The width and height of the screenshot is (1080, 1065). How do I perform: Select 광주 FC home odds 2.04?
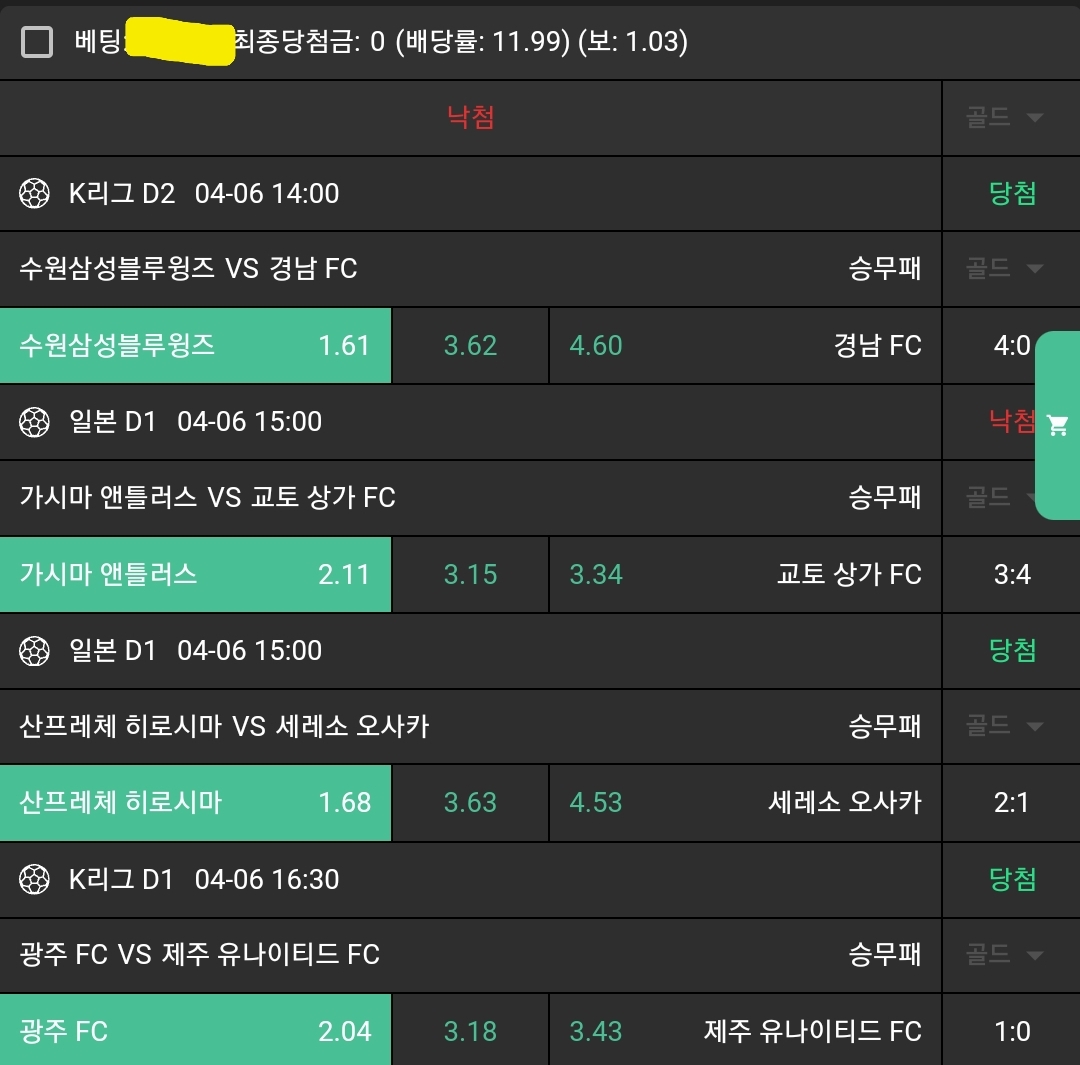196,1030
